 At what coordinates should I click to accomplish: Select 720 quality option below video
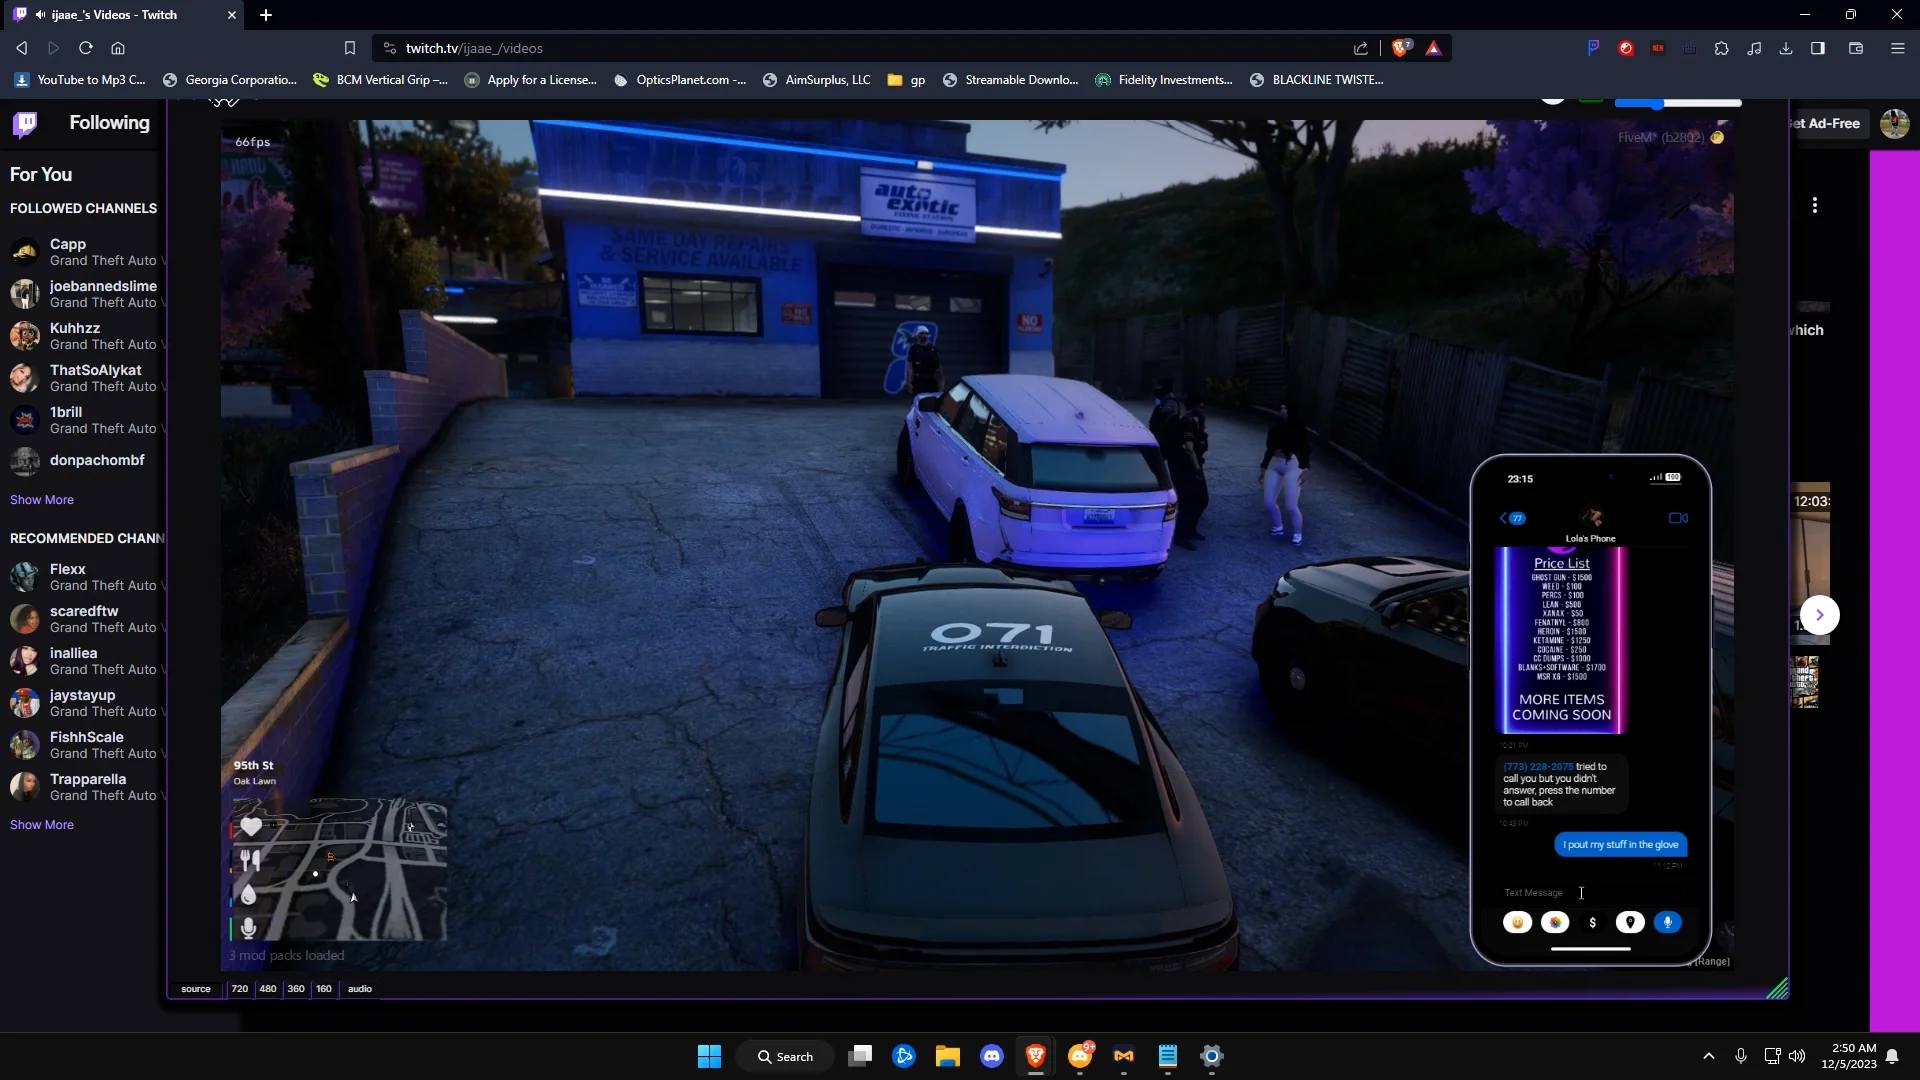click(240, 989)
